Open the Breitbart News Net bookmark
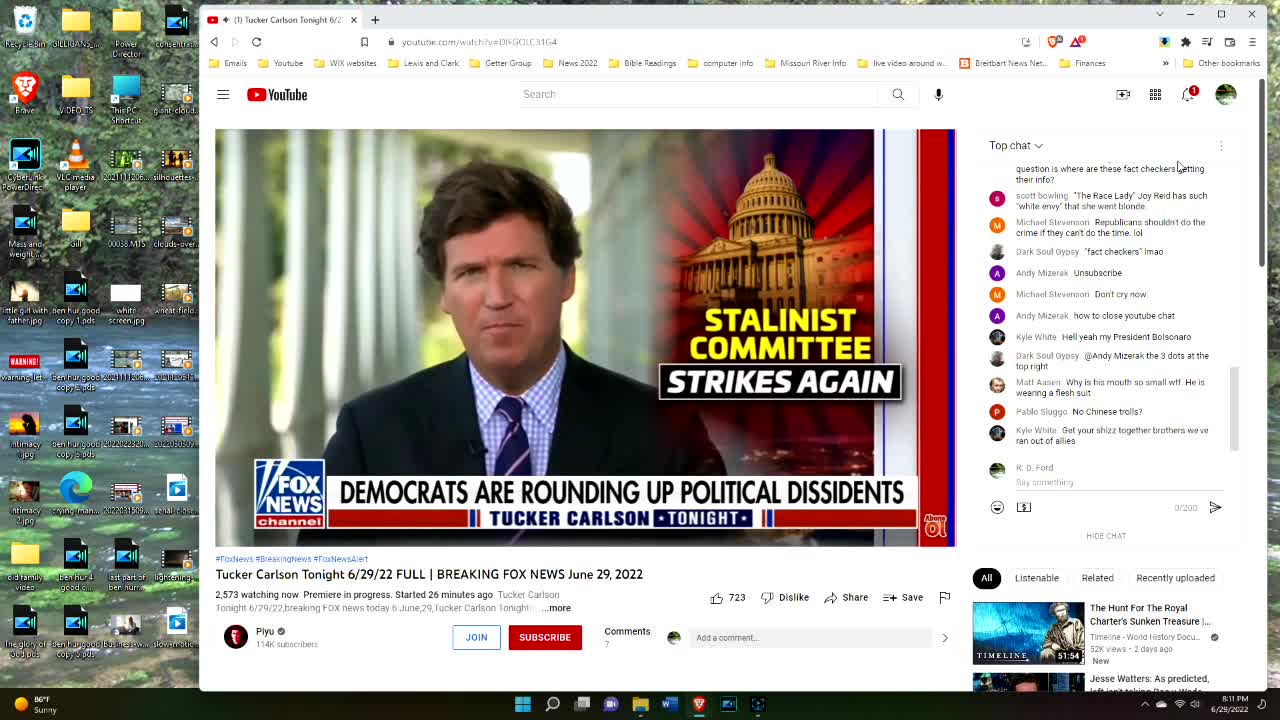The height and width of the screenshot is (720, 1280). [x=1003, y=63]
